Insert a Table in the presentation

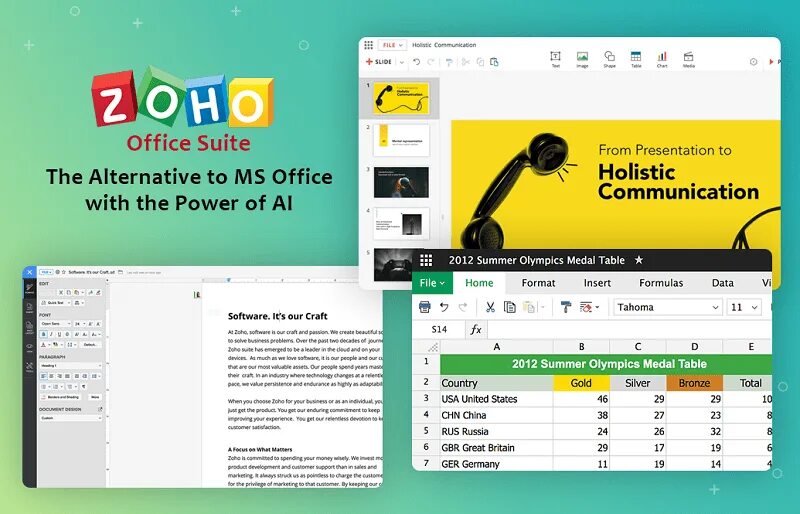click(636, 59)
